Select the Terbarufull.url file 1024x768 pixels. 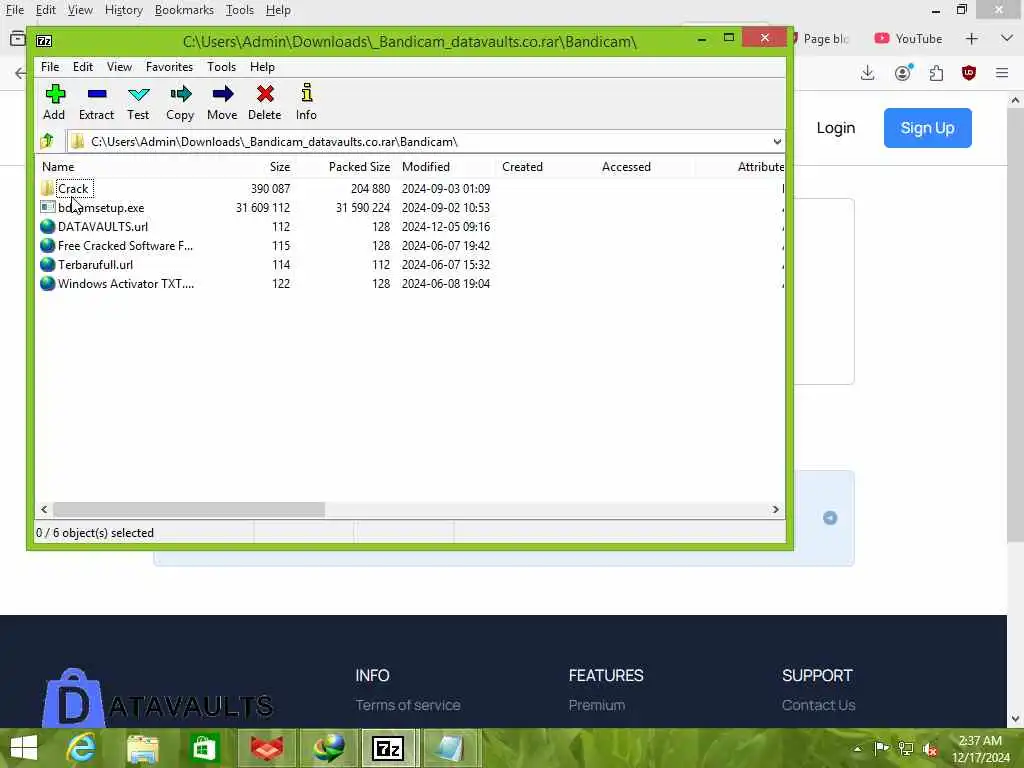[95, 264]
